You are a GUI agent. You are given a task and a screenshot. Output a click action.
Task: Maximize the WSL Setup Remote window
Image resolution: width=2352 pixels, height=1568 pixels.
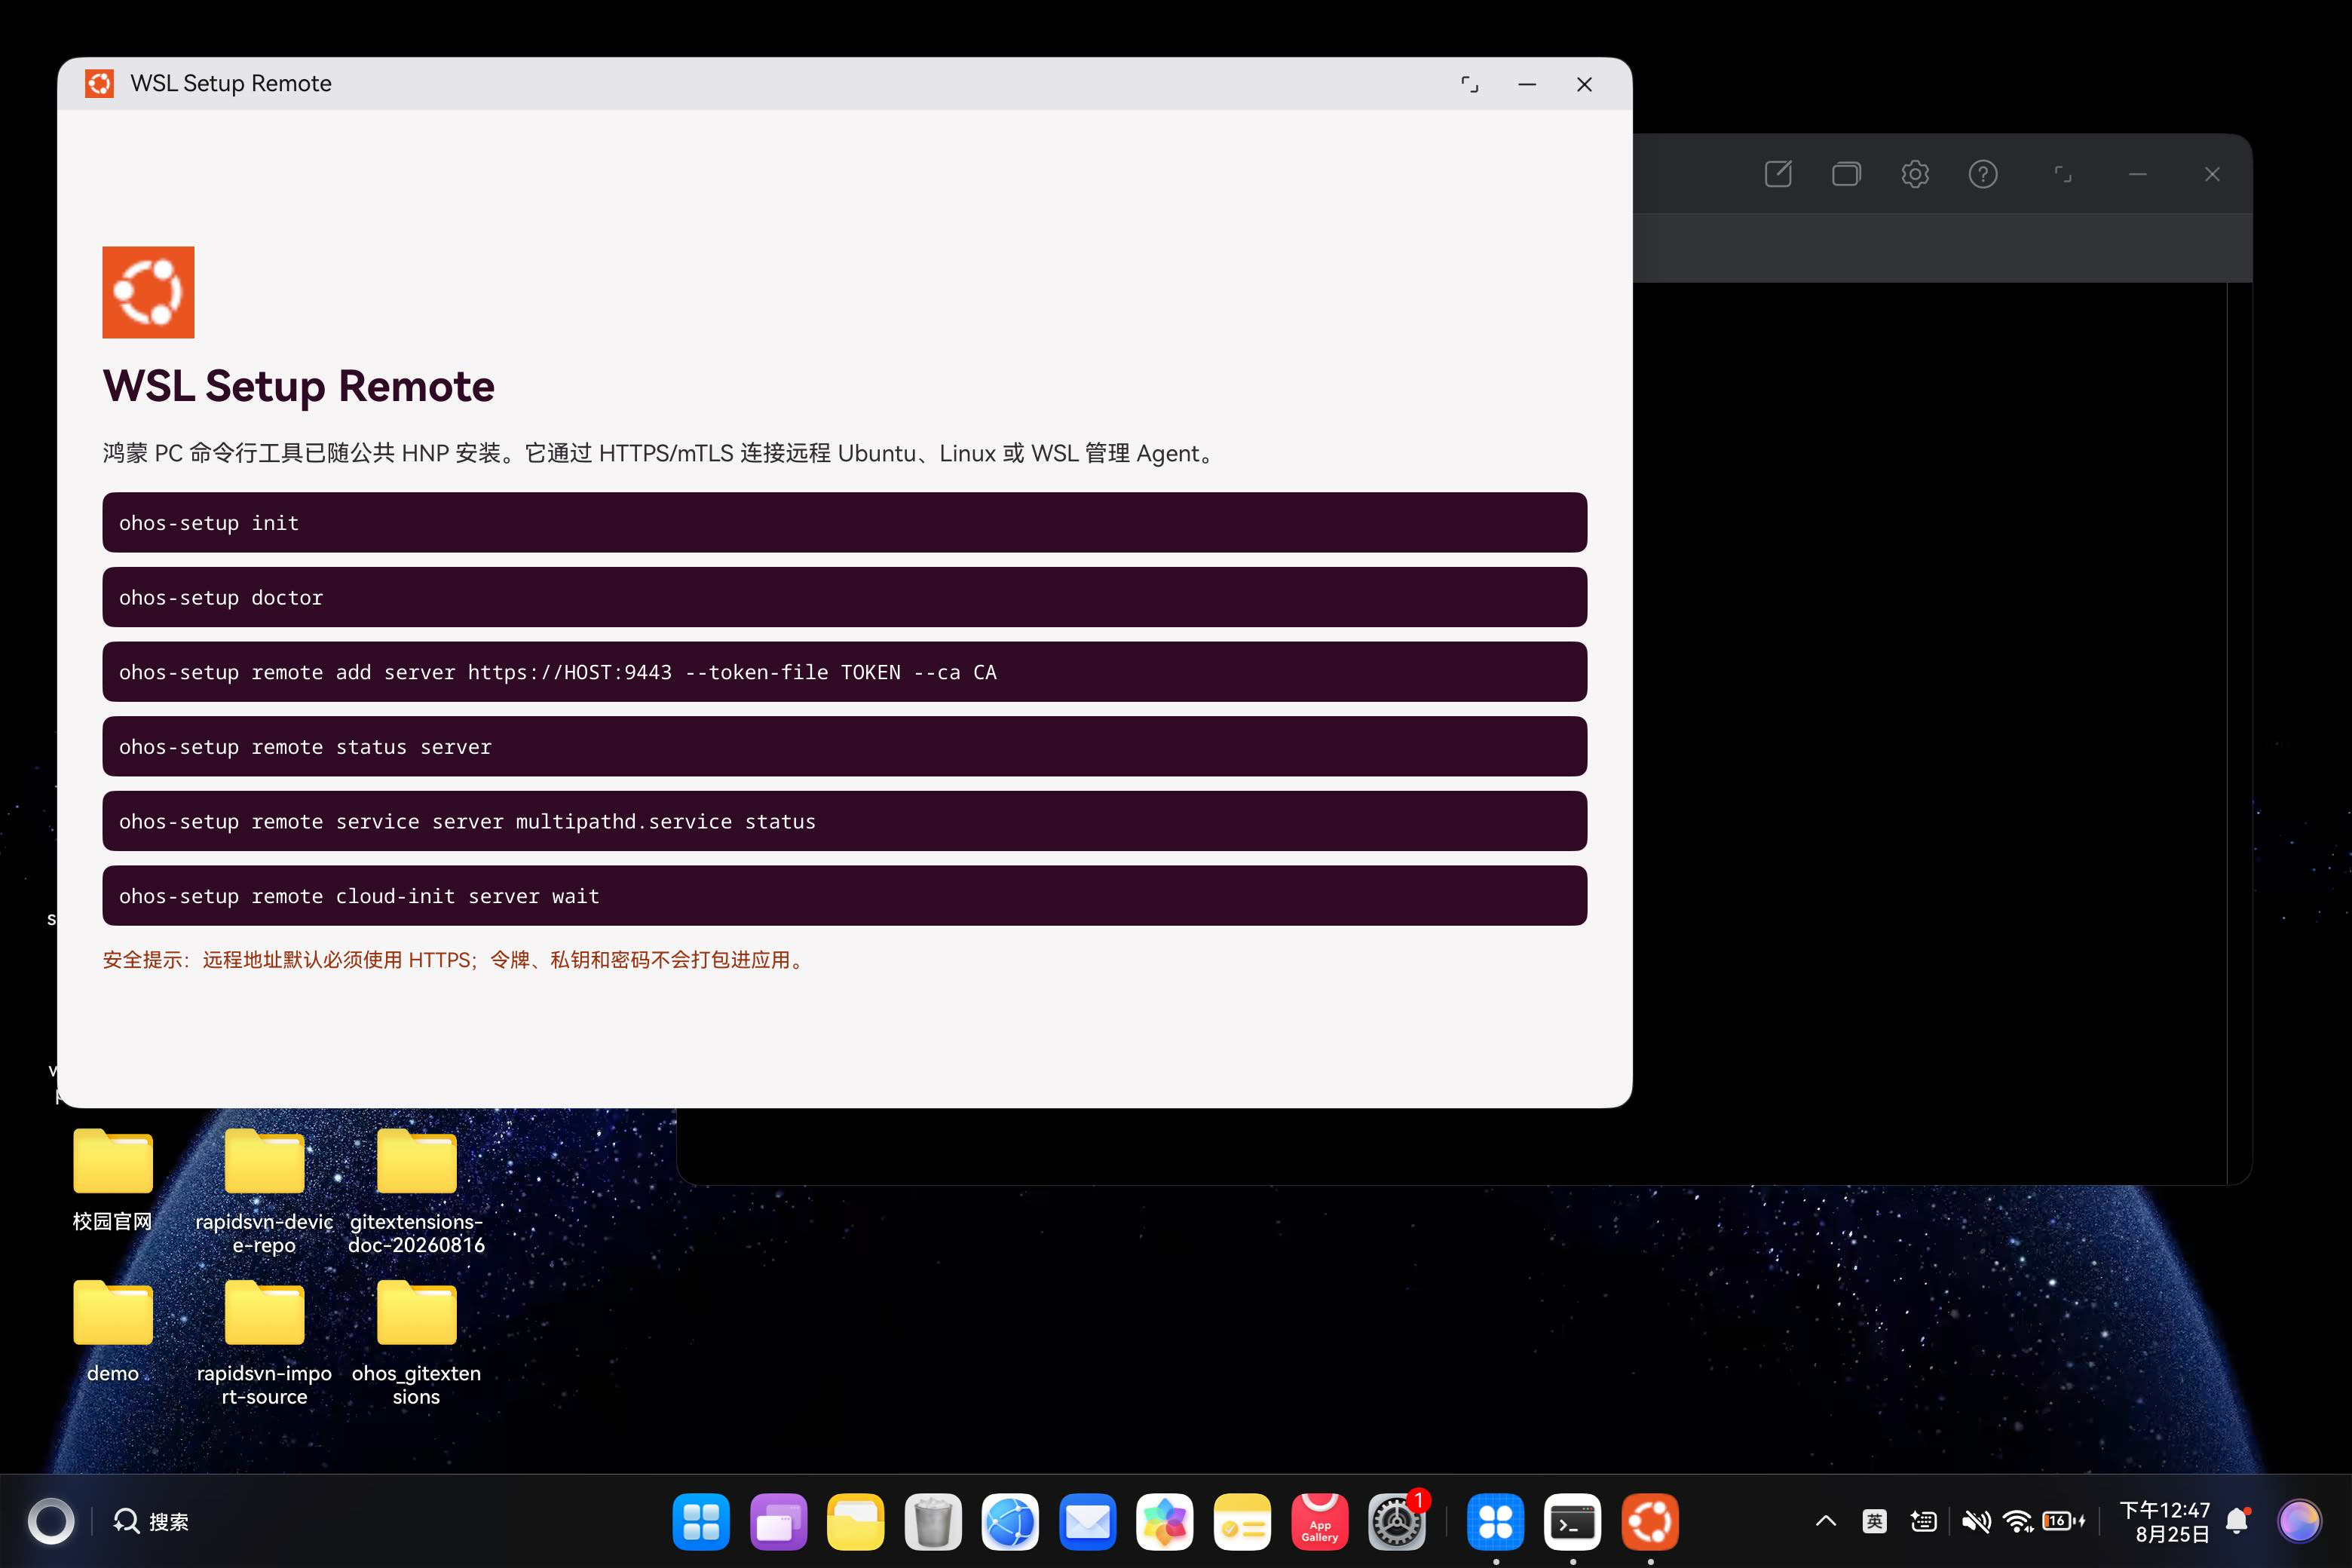[1470, 84]
